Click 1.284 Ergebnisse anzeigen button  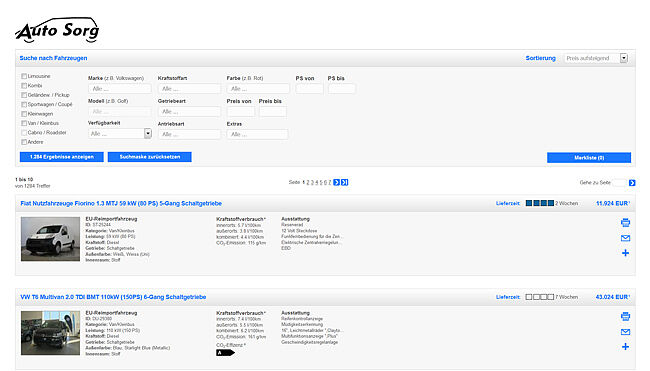pos(62,157)
